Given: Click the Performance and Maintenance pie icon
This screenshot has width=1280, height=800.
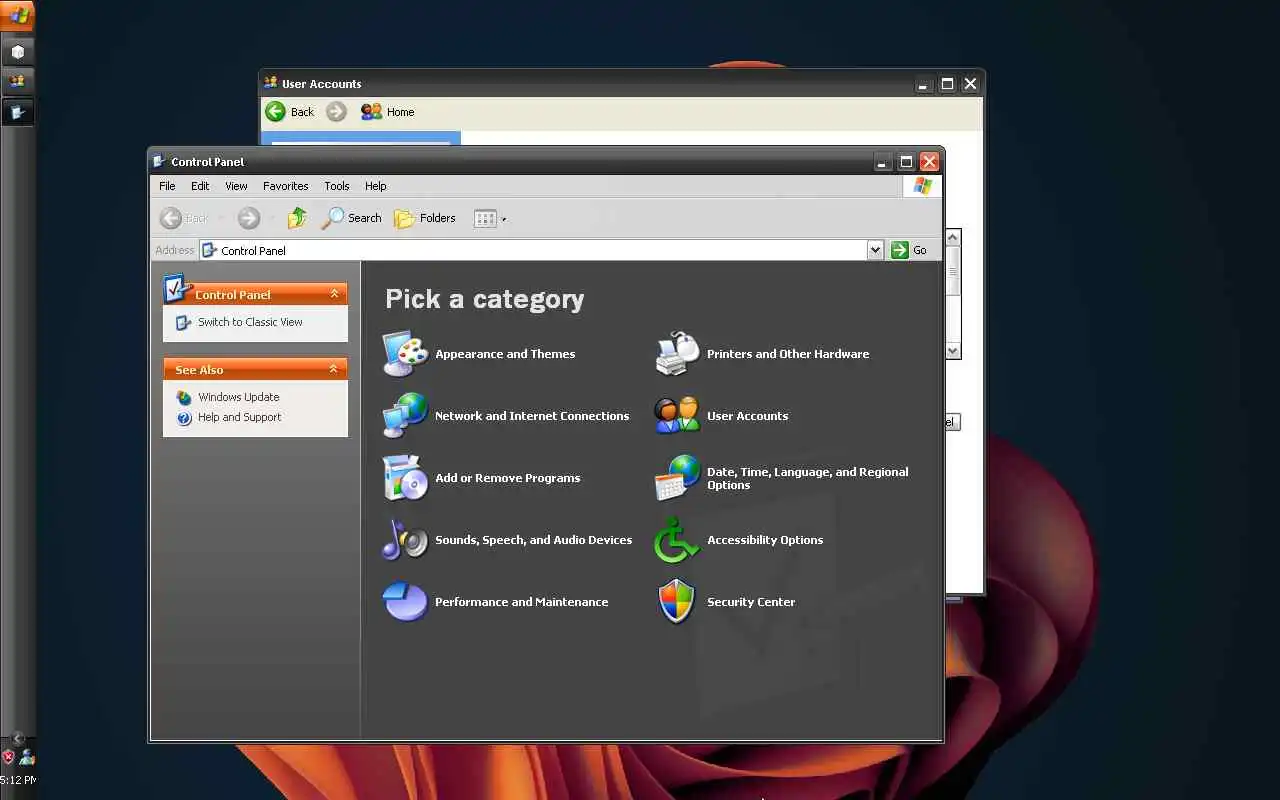Looking at the screenshot, I should pyautogui.click(x=405, y=601).
